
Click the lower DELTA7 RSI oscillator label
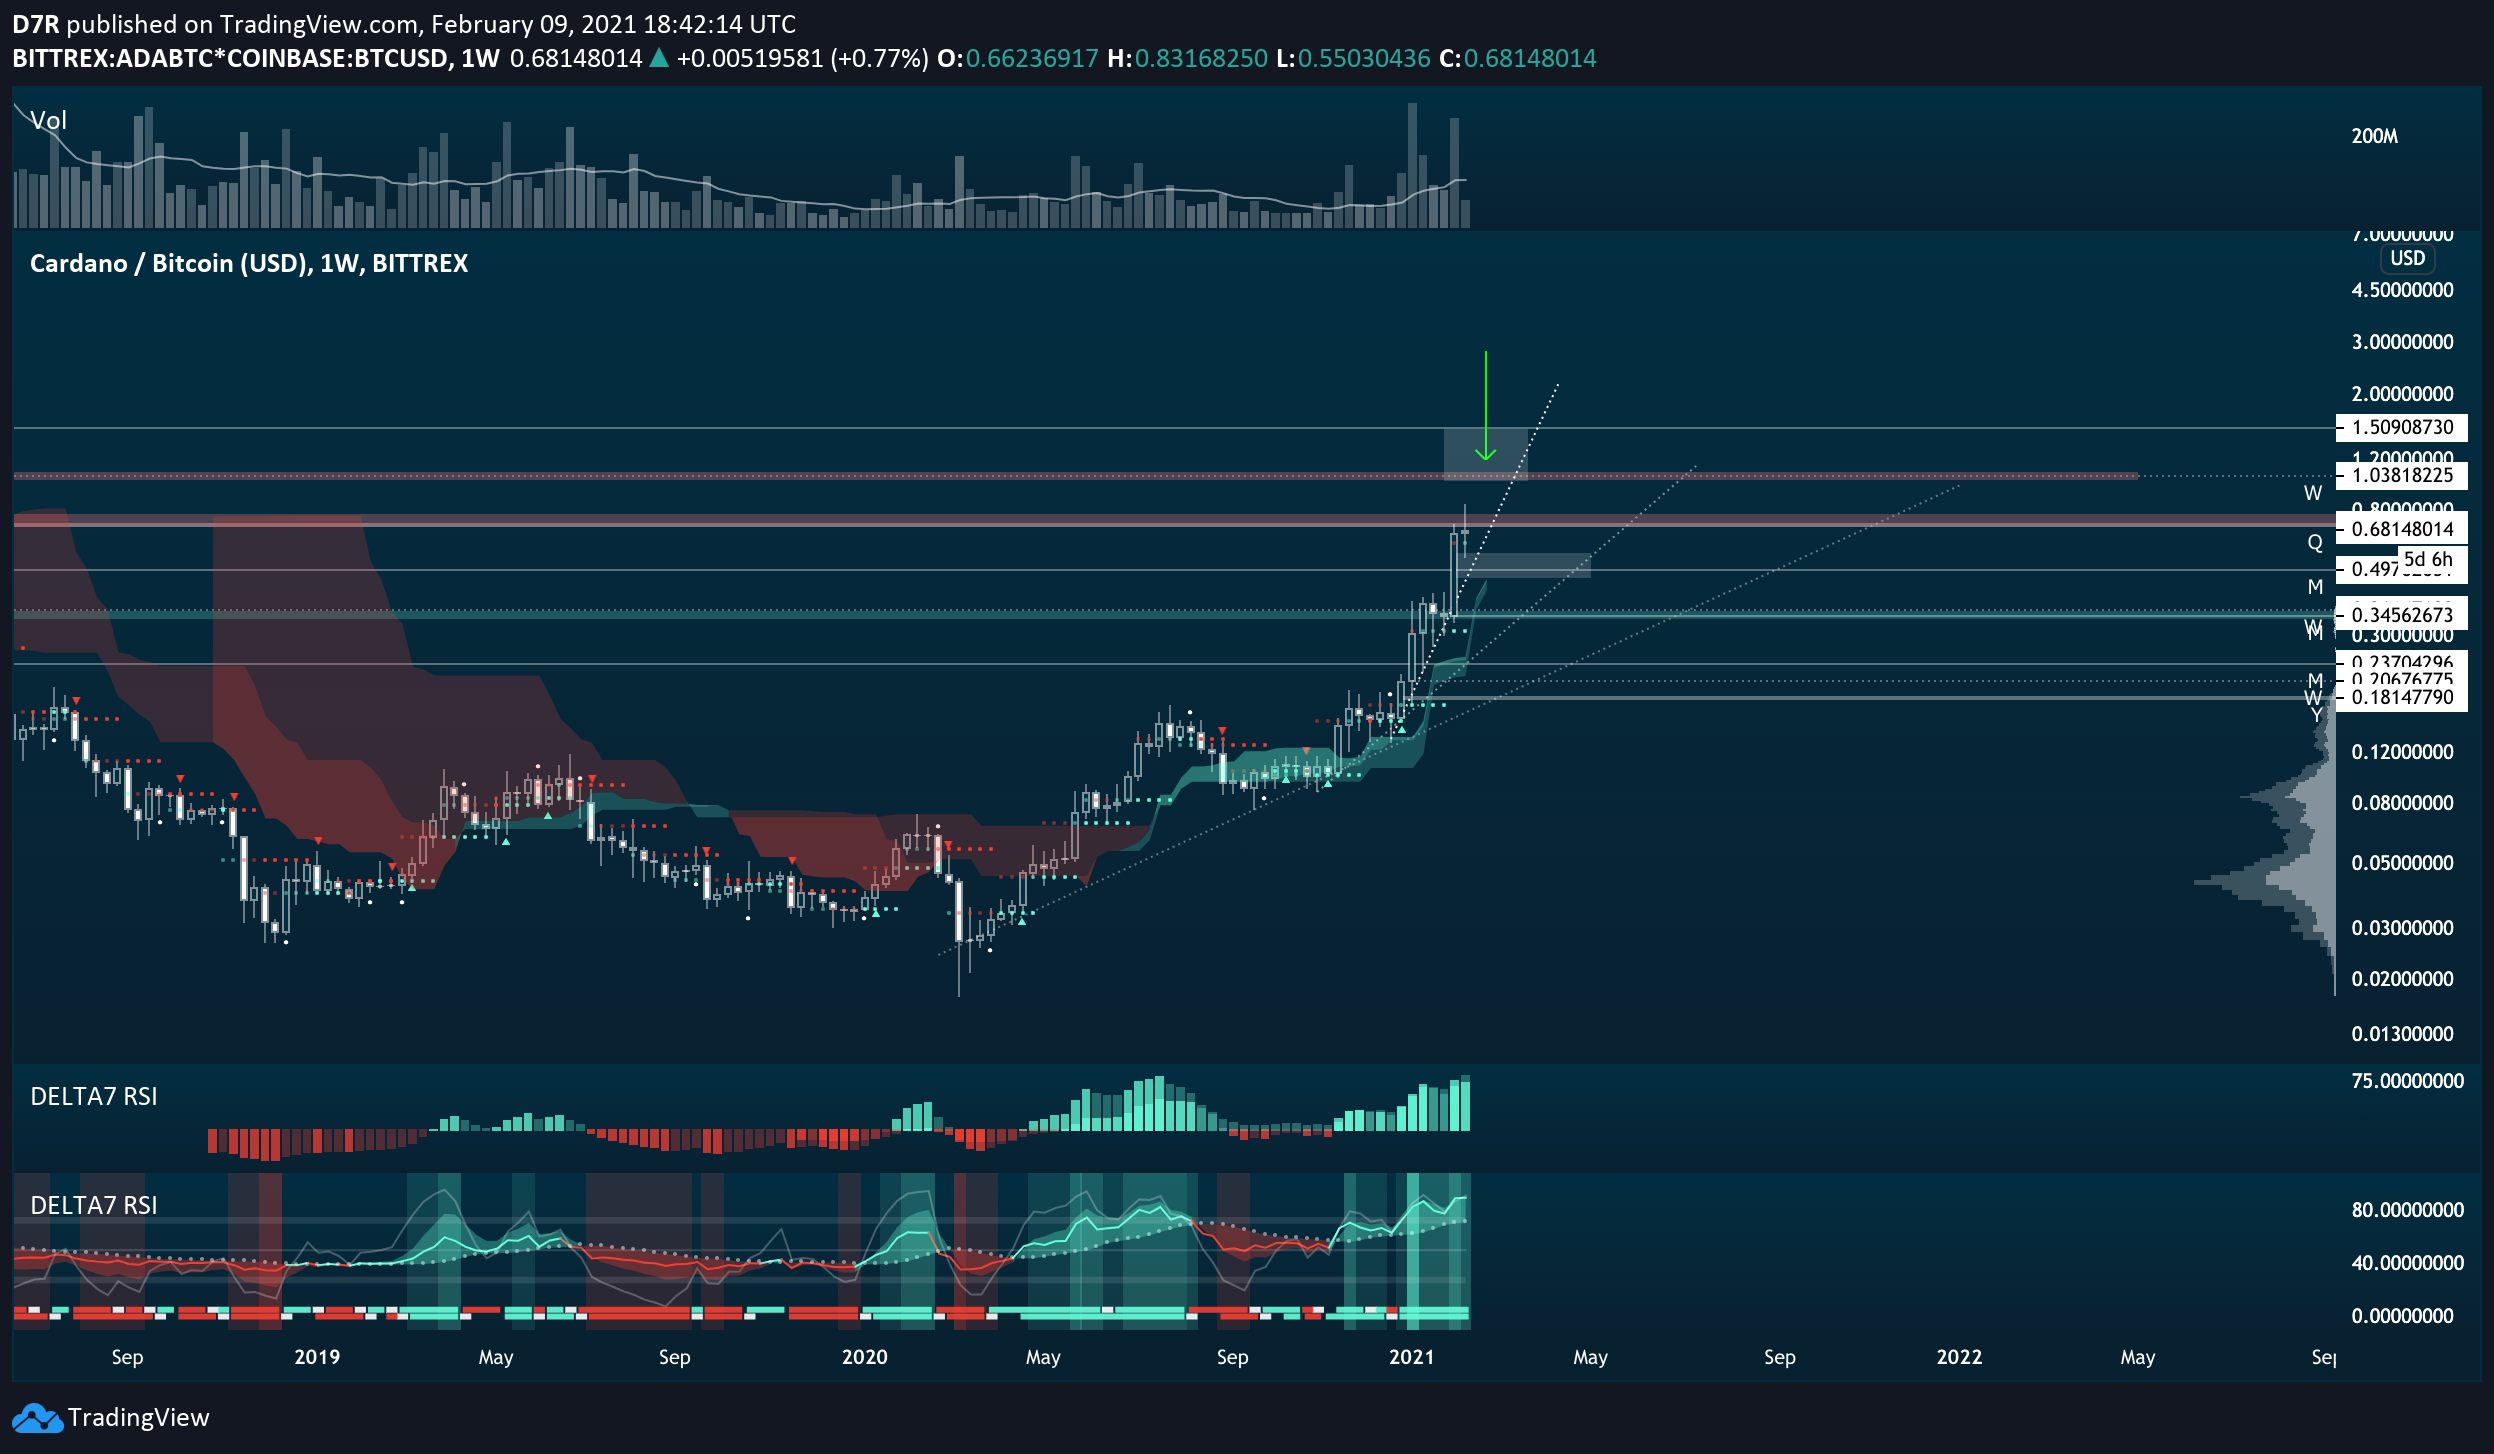[x=94, y=1206]
